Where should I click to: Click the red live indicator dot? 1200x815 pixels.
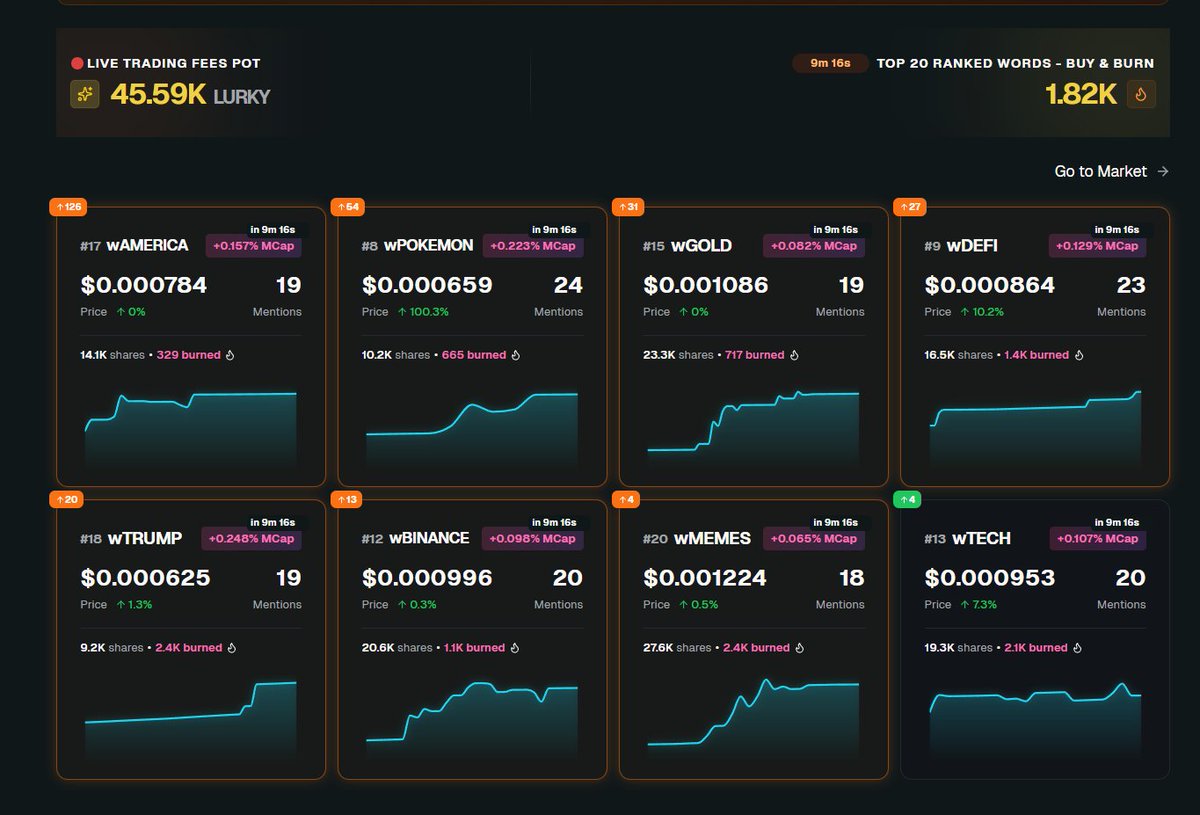77,63
